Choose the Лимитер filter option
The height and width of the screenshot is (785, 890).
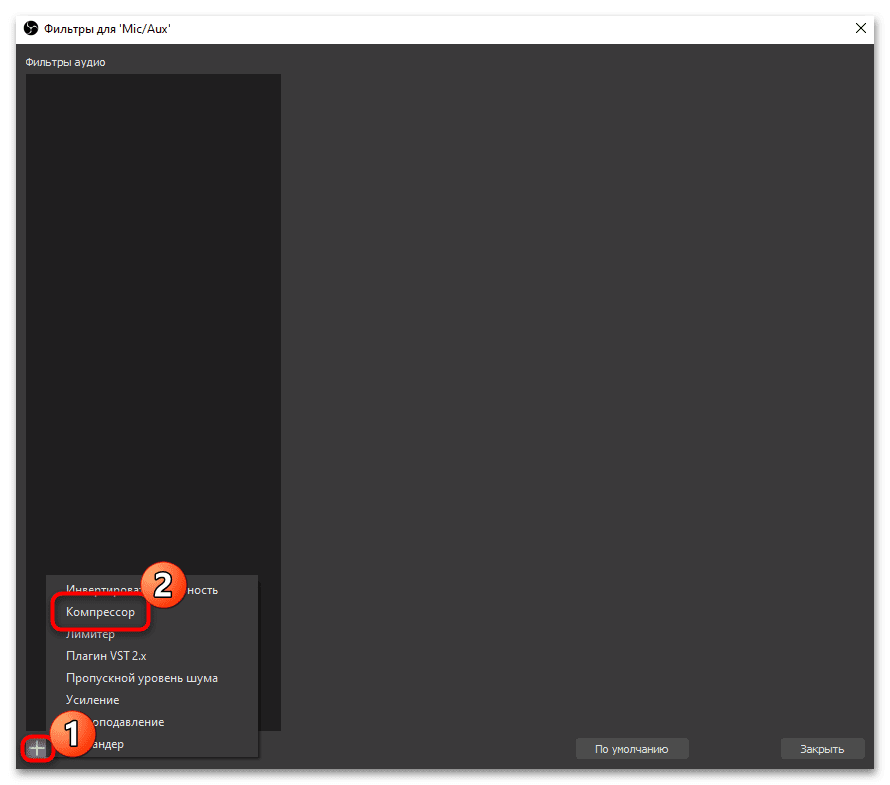click(90, 634)
